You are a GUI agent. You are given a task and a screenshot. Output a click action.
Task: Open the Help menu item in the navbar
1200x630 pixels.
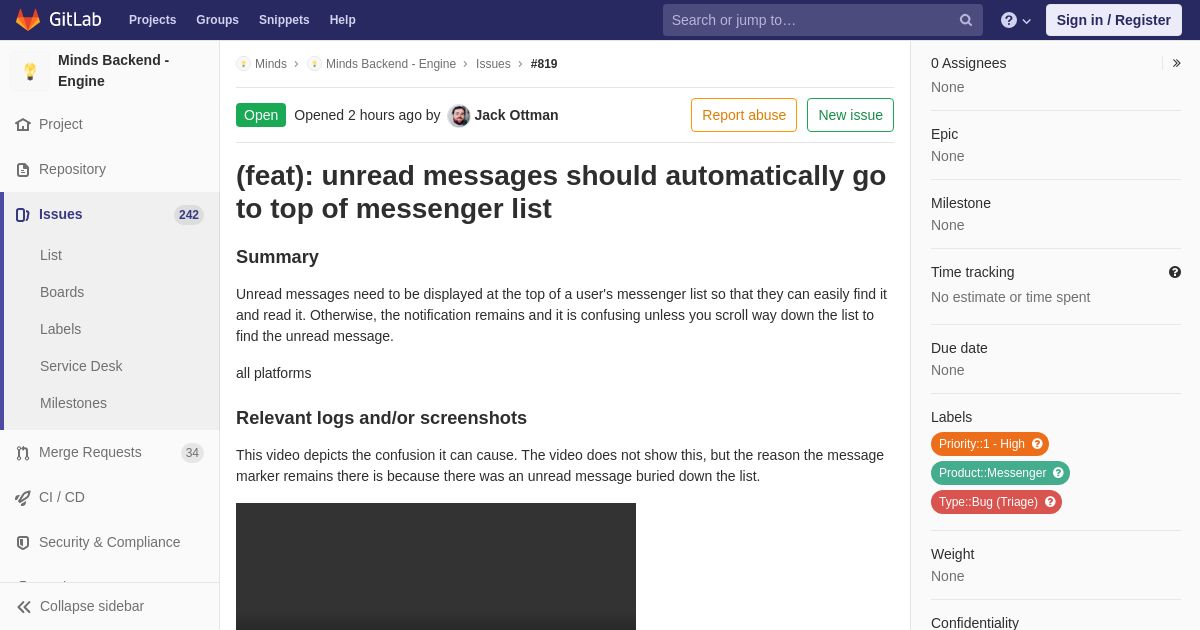(343, 20)
